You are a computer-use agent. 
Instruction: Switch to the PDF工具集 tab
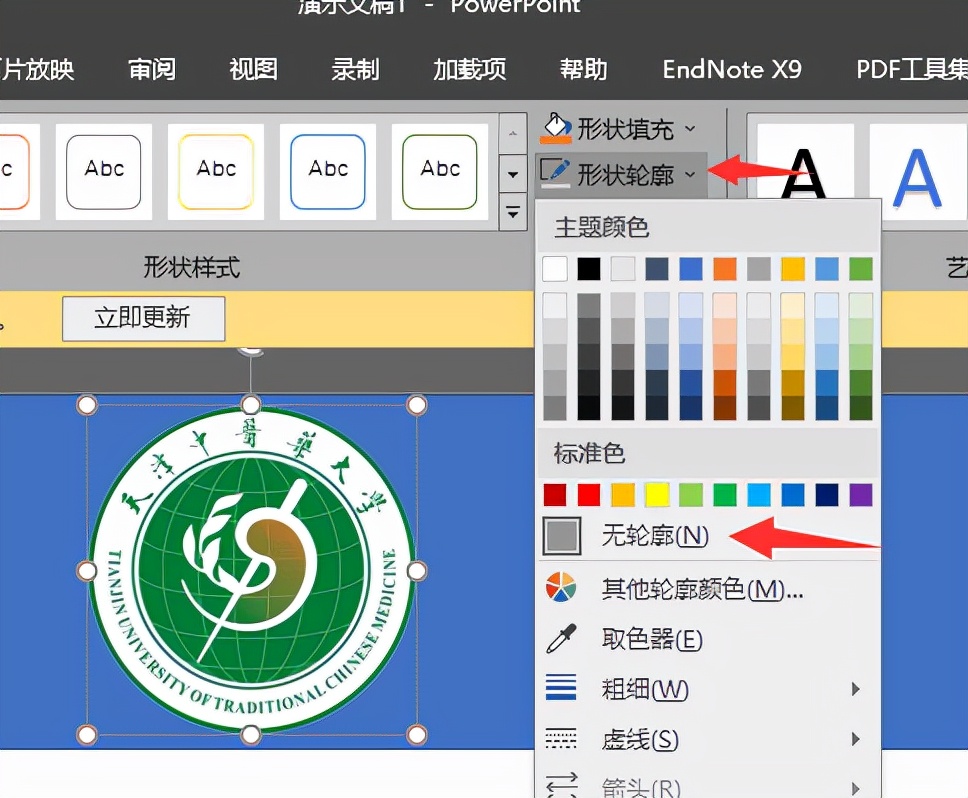click(912, 70)
